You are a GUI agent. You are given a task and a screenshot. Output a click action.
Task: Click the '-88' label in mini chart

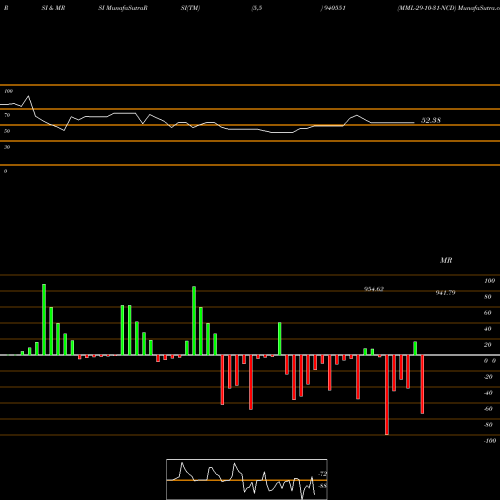(x=323, y=486)
